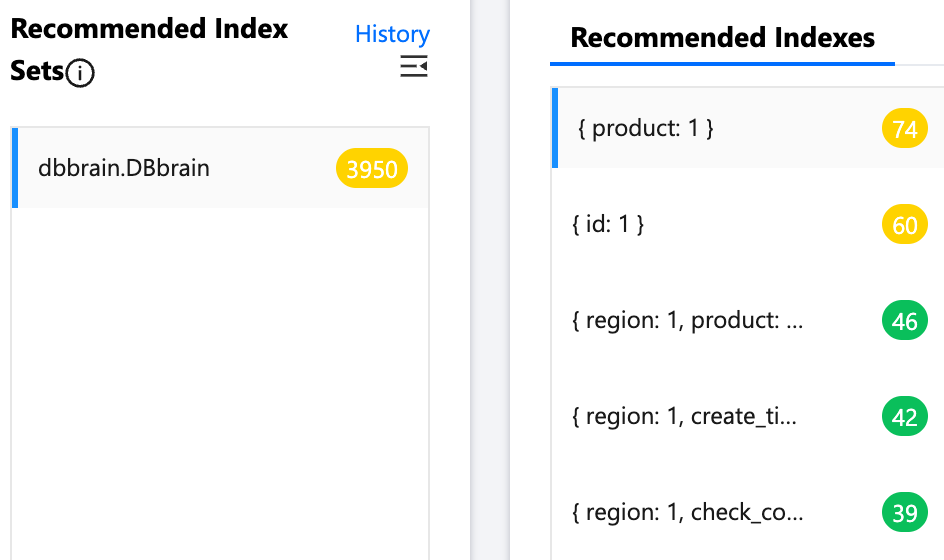Click the green 42 score badge

905,416
